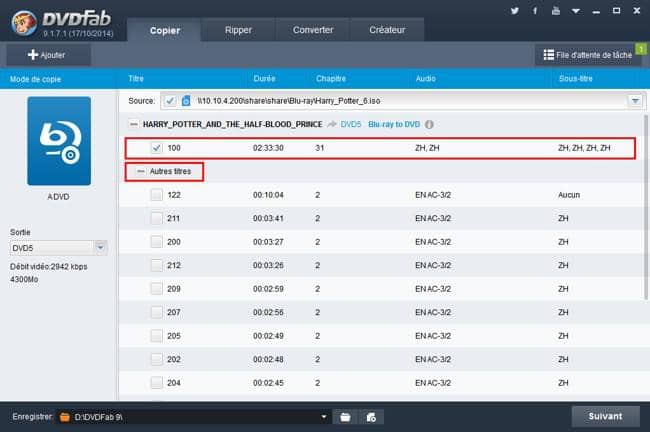The height and width of the screenshot is (432, 650).
Task: Click the Ajouter plus button
Action: tap(48, 55)
